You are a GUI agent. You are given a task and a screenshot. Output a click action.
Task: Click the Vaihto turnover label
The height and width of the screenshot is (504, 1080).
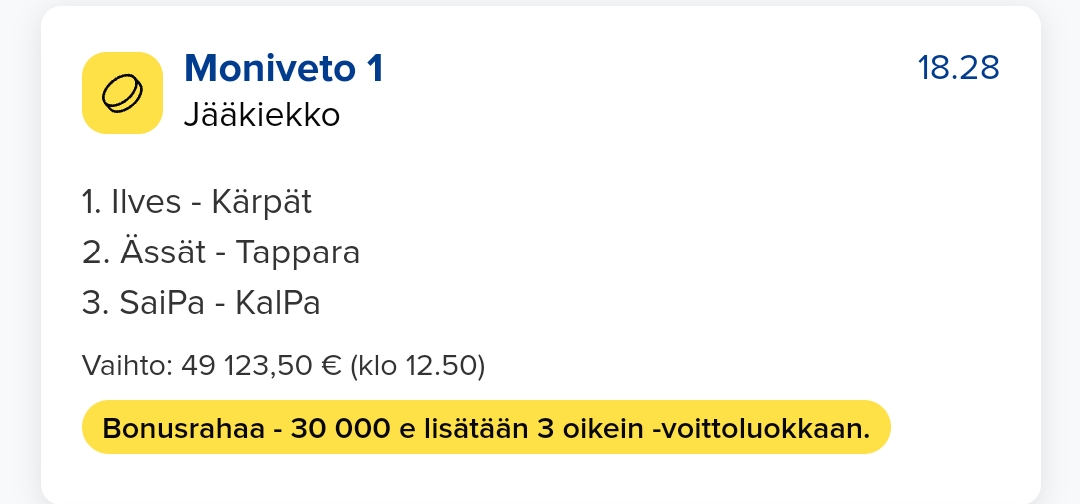[x=127, y=365]
